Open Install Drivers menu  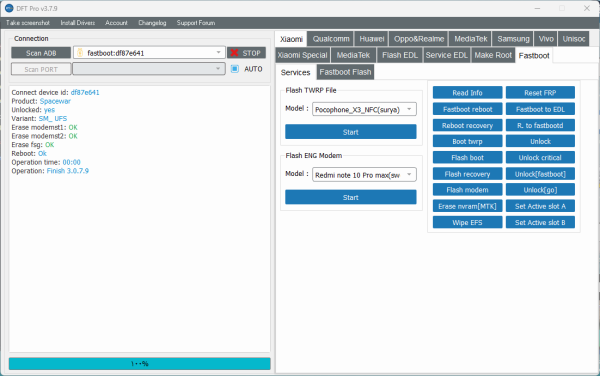[x=78, y=23]
